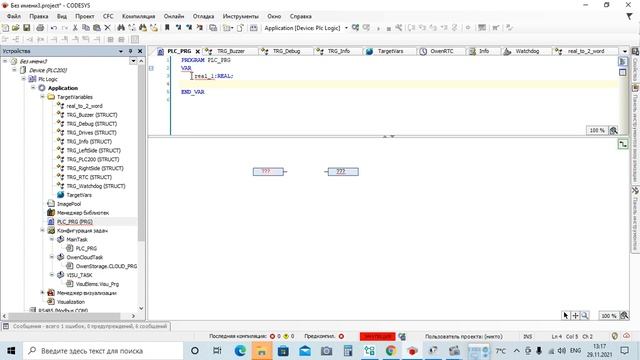Open the Инструменты menu
The width and height of the screenshot is (640, 360).
click(240, 16)
